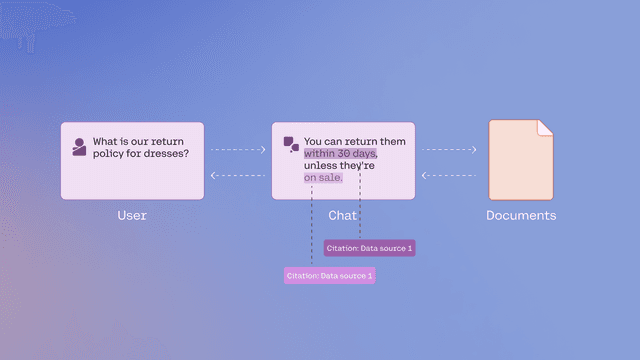Viewport: 640px width, 360px height.
Task: Click left arrow from Chat to User
Action: coord(238,176)
